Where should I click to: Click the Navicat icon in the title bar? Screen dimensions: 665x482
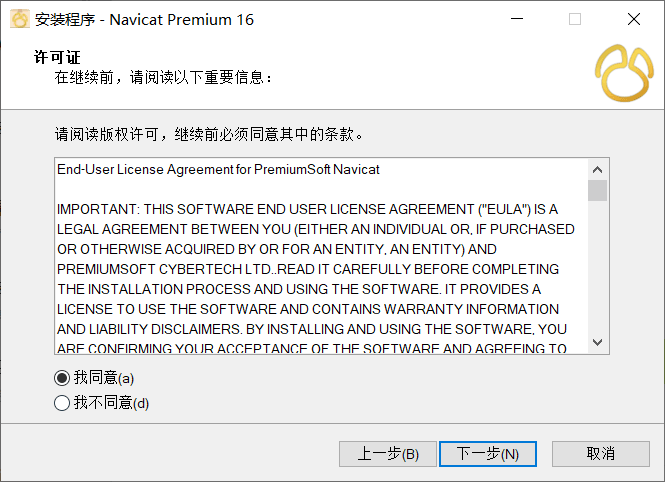point(20,19)
